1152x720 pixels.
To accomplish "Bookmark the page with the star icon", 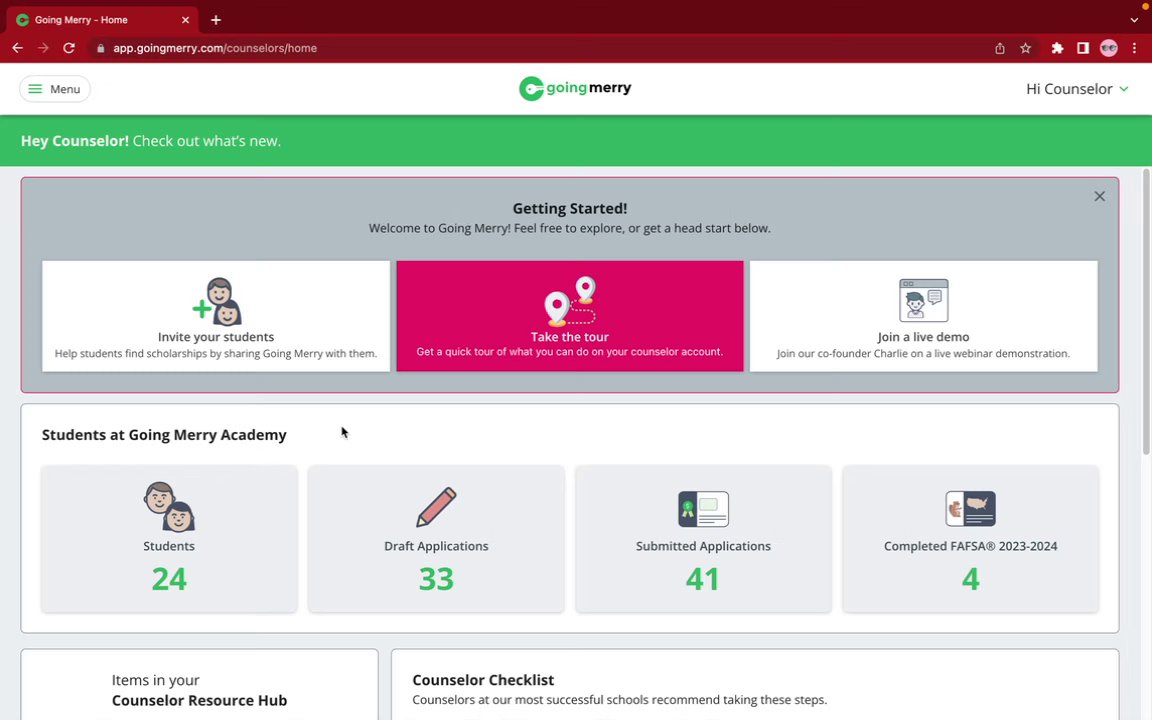I will pyautogui.click(x=1026, y=48).
